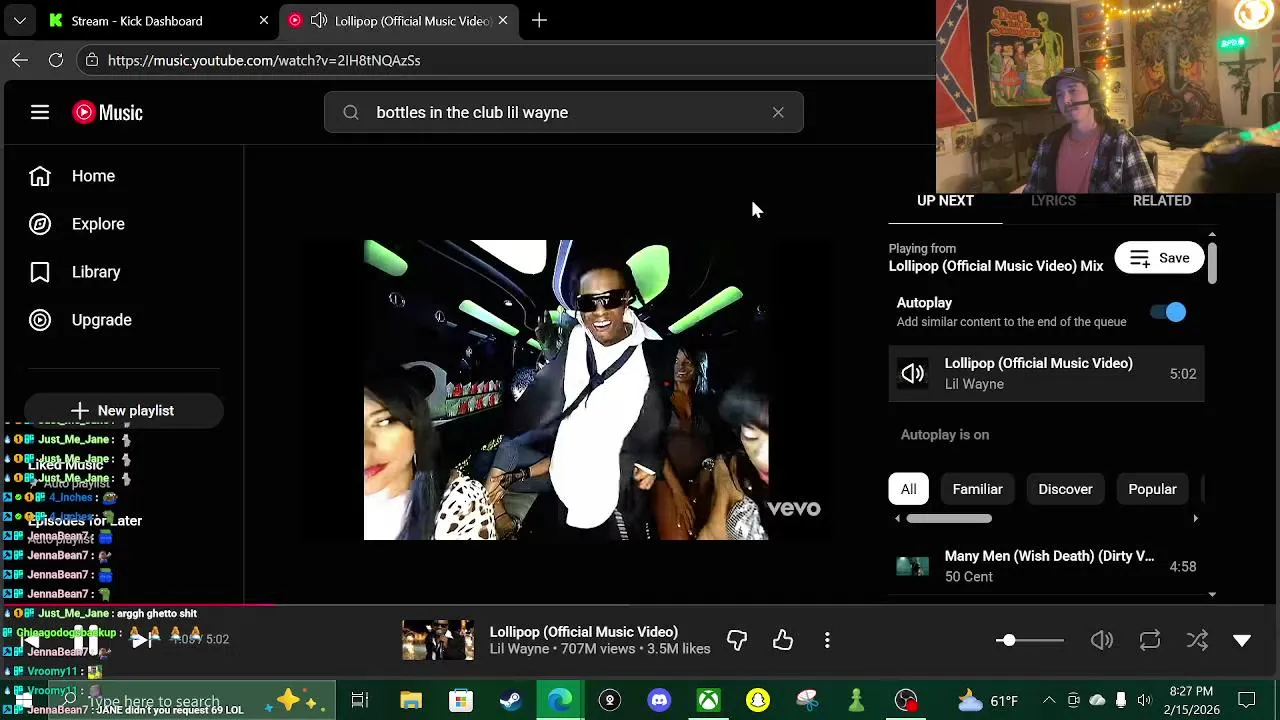Dislike the Lollipop song
This screenshot has height=720, width=1280.
click(737, 640)
